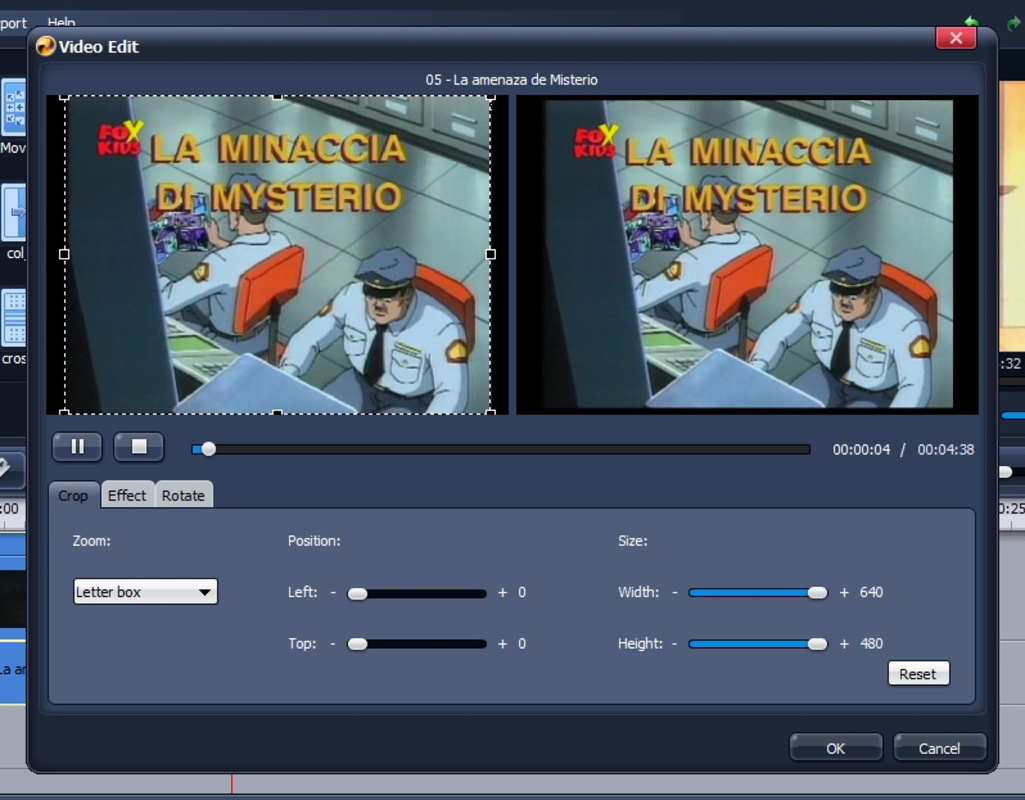Click the crop box right-middle handle

pos(491,254)
